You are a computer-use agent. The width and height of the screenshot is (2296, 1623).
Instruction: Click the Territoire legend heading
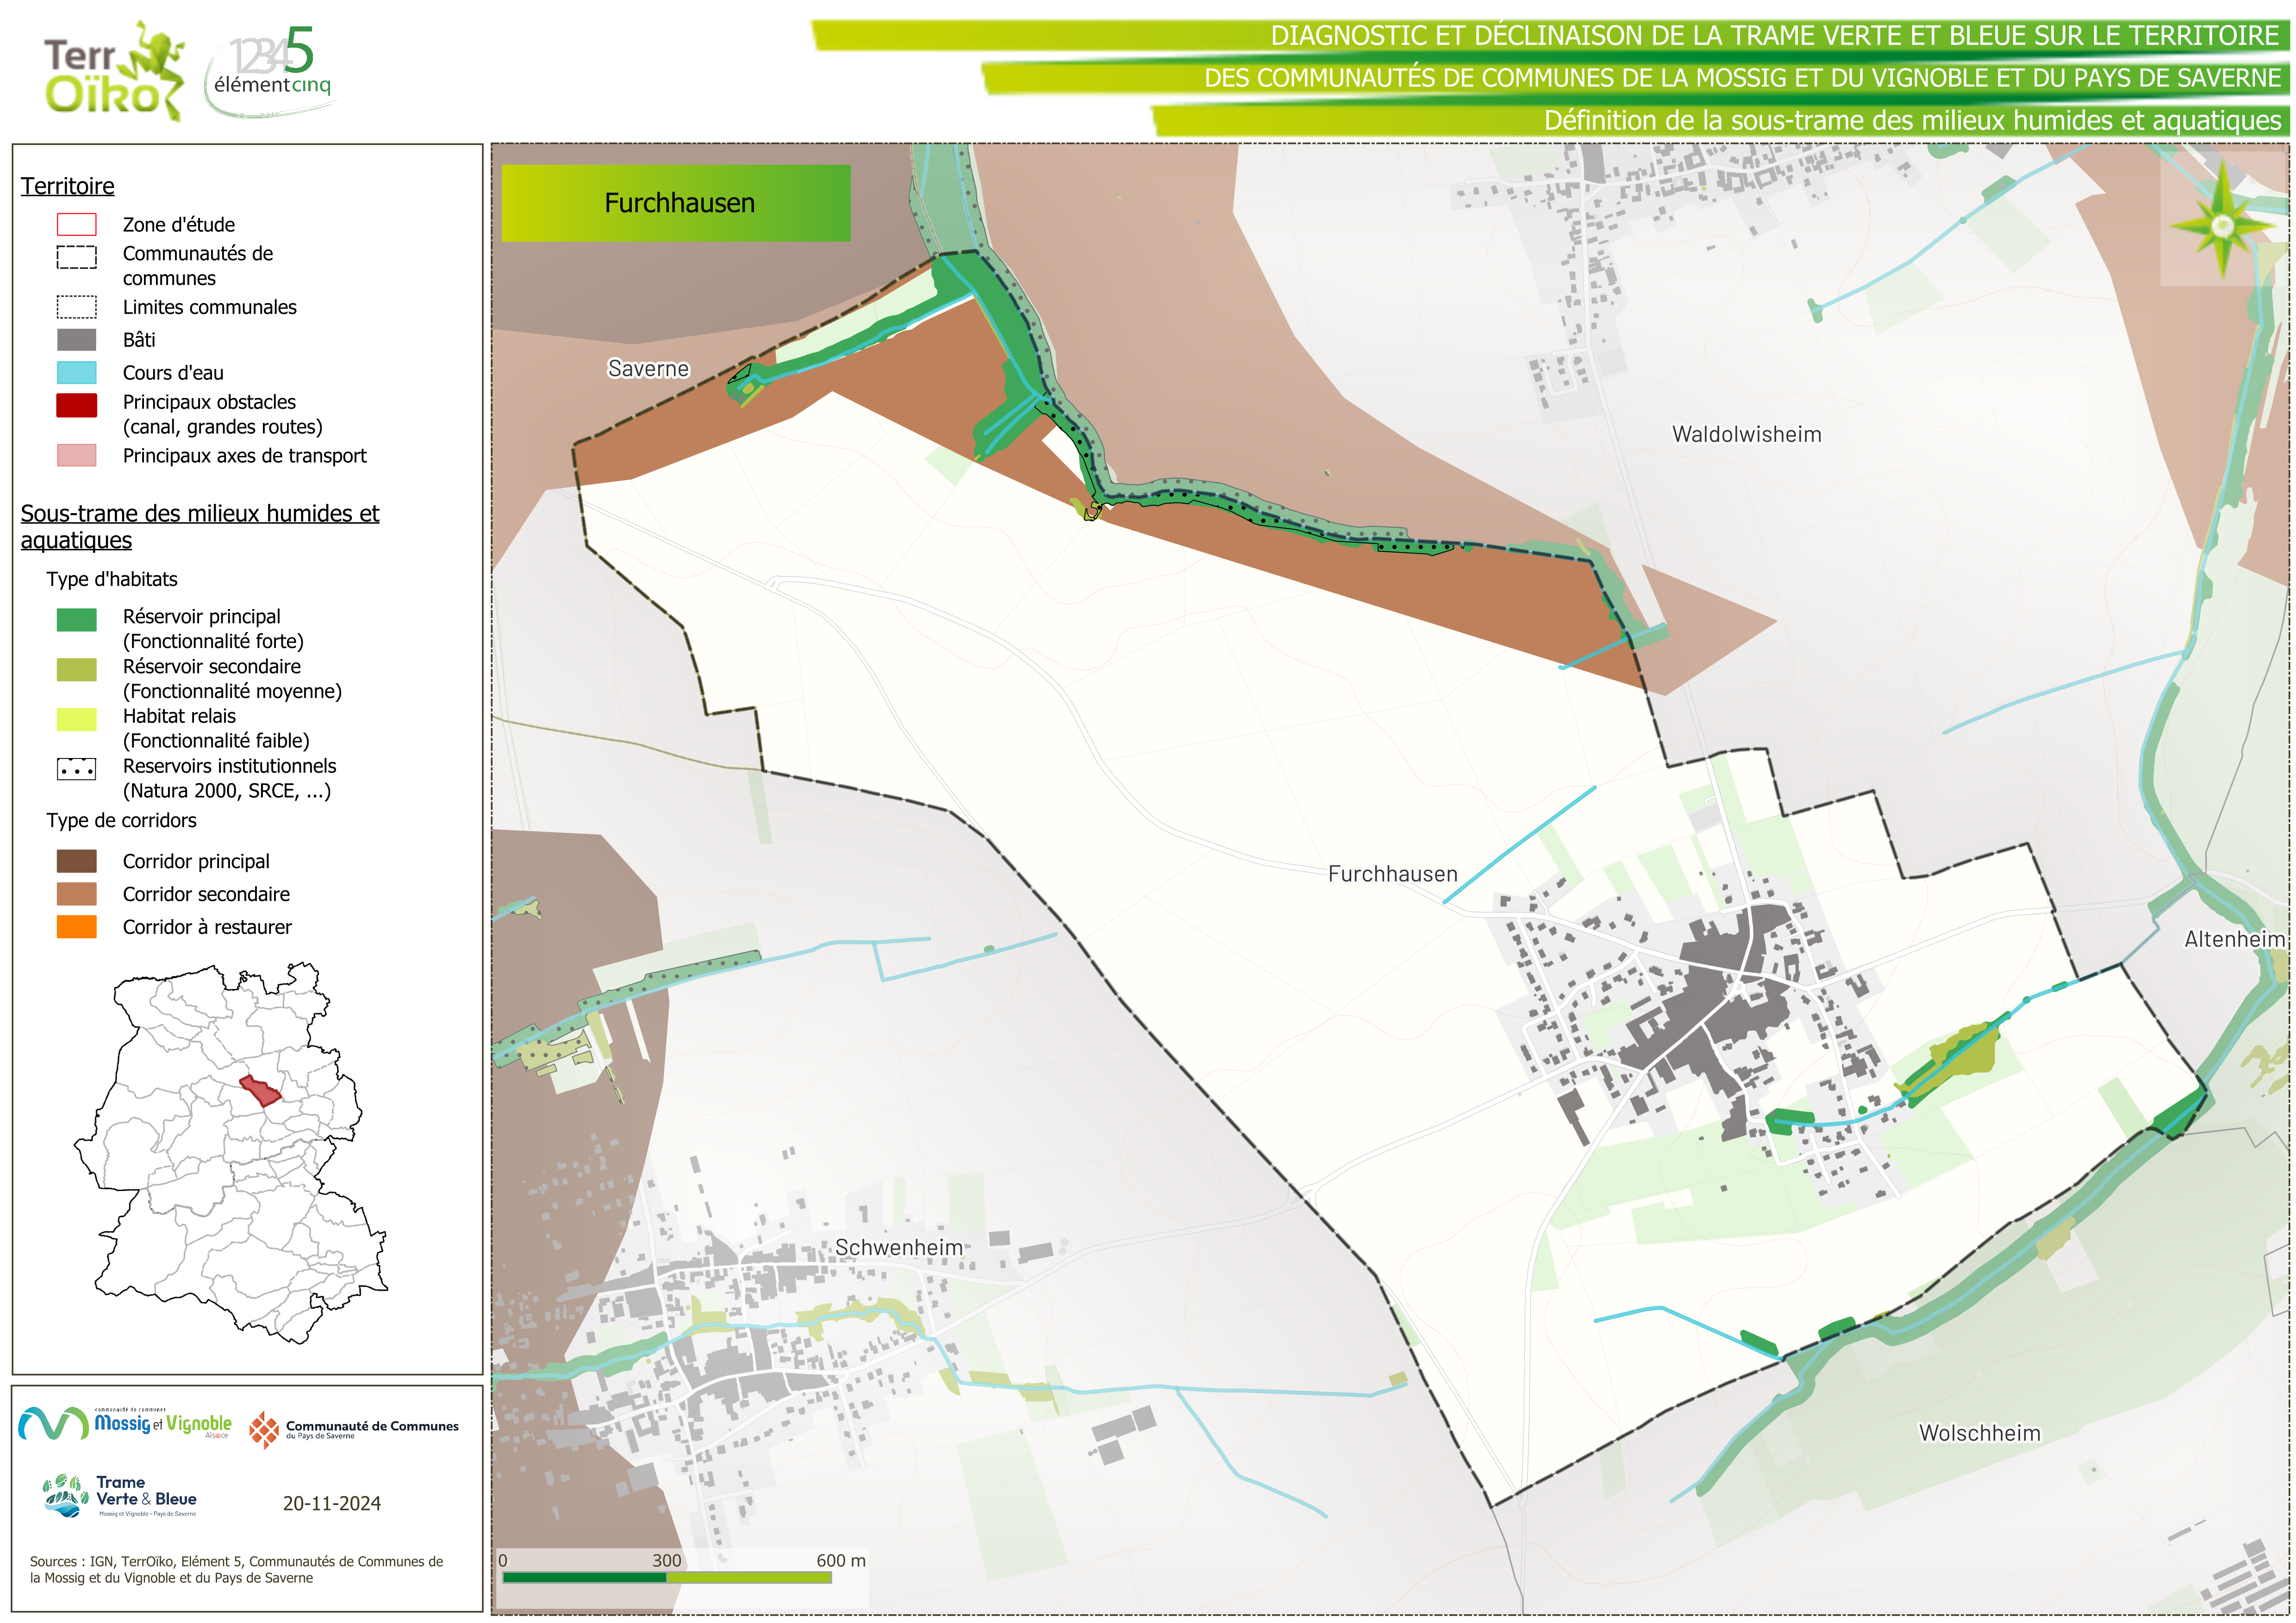67,186
